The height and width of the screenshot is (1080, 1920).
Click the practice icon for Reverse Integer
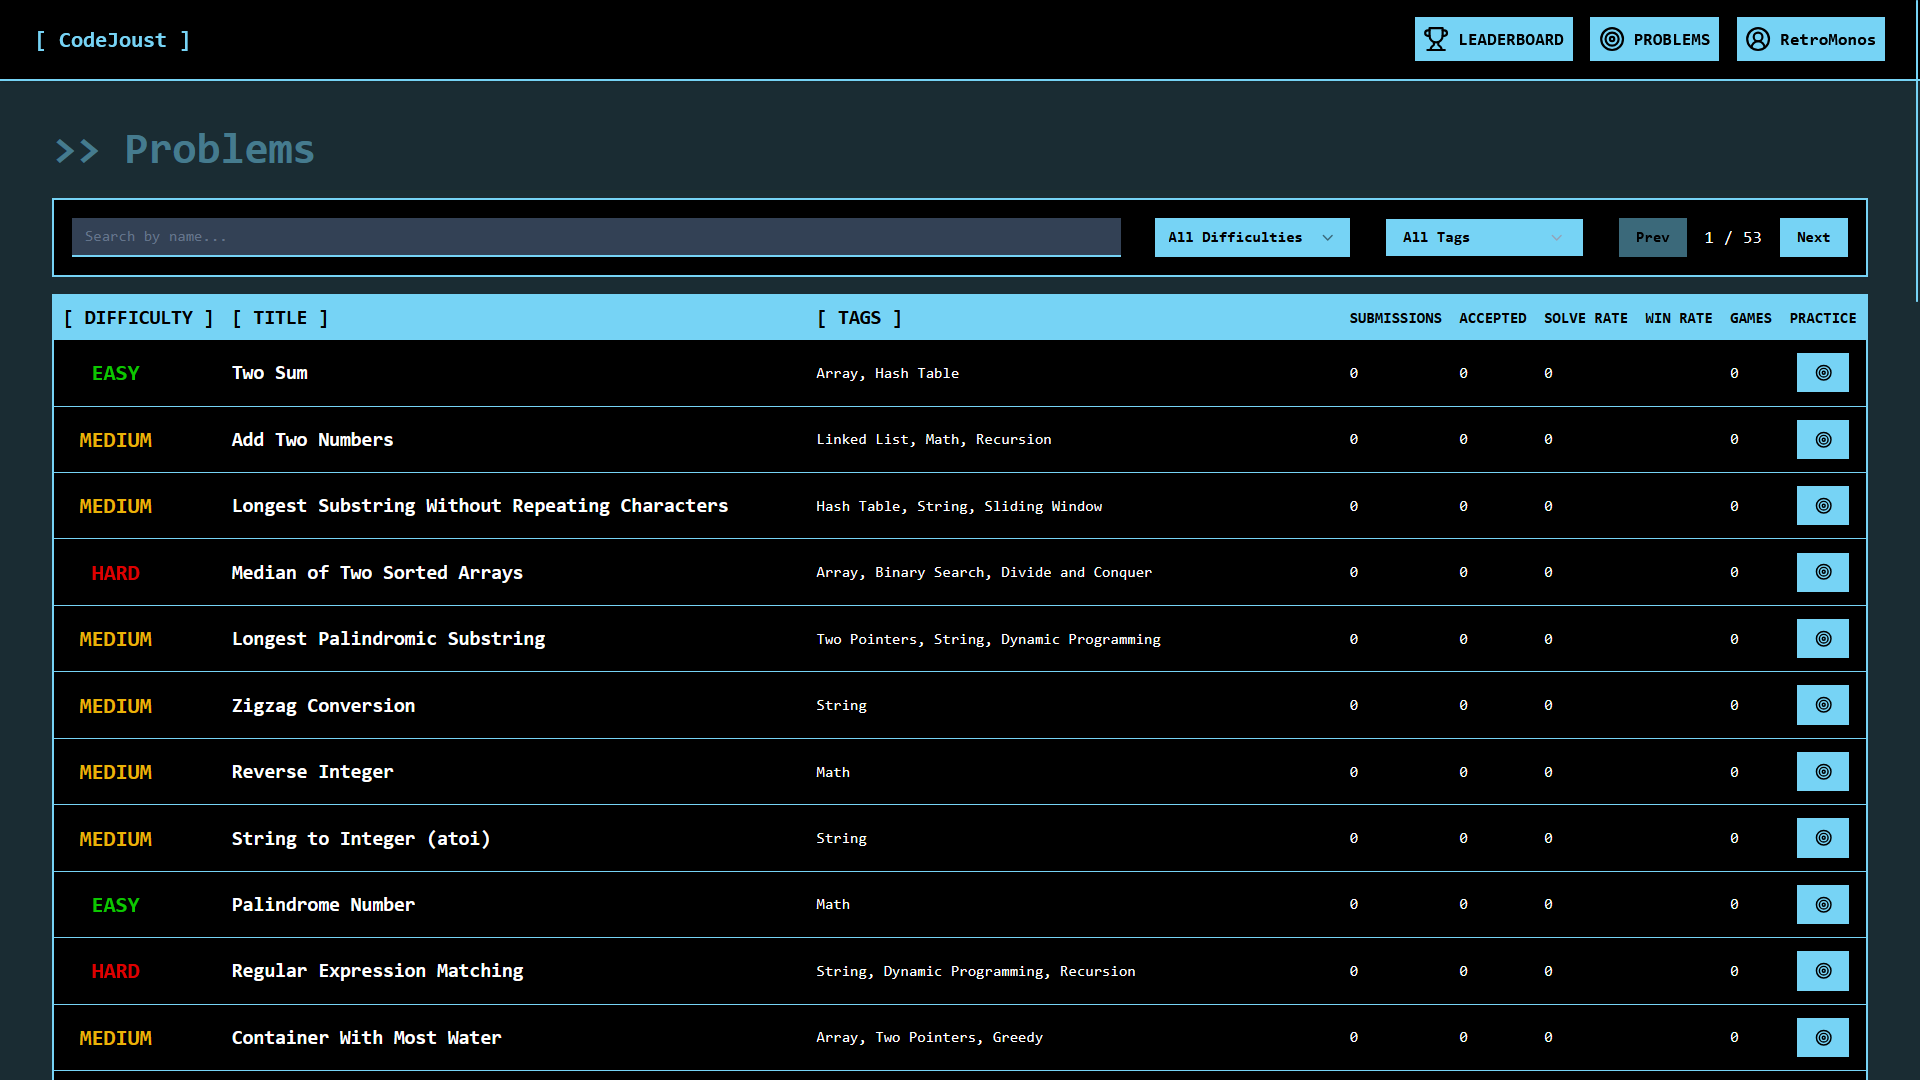click(1822, 772)
